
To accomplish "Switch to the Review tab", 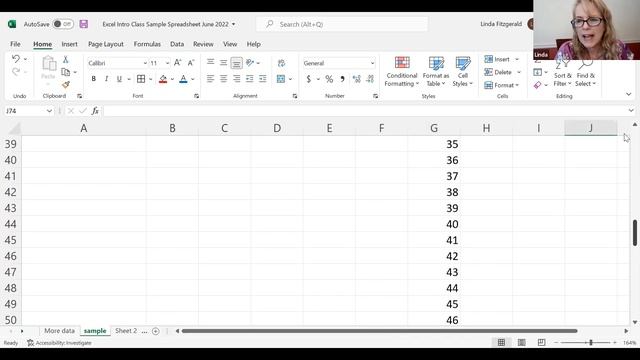I will 203,44.
